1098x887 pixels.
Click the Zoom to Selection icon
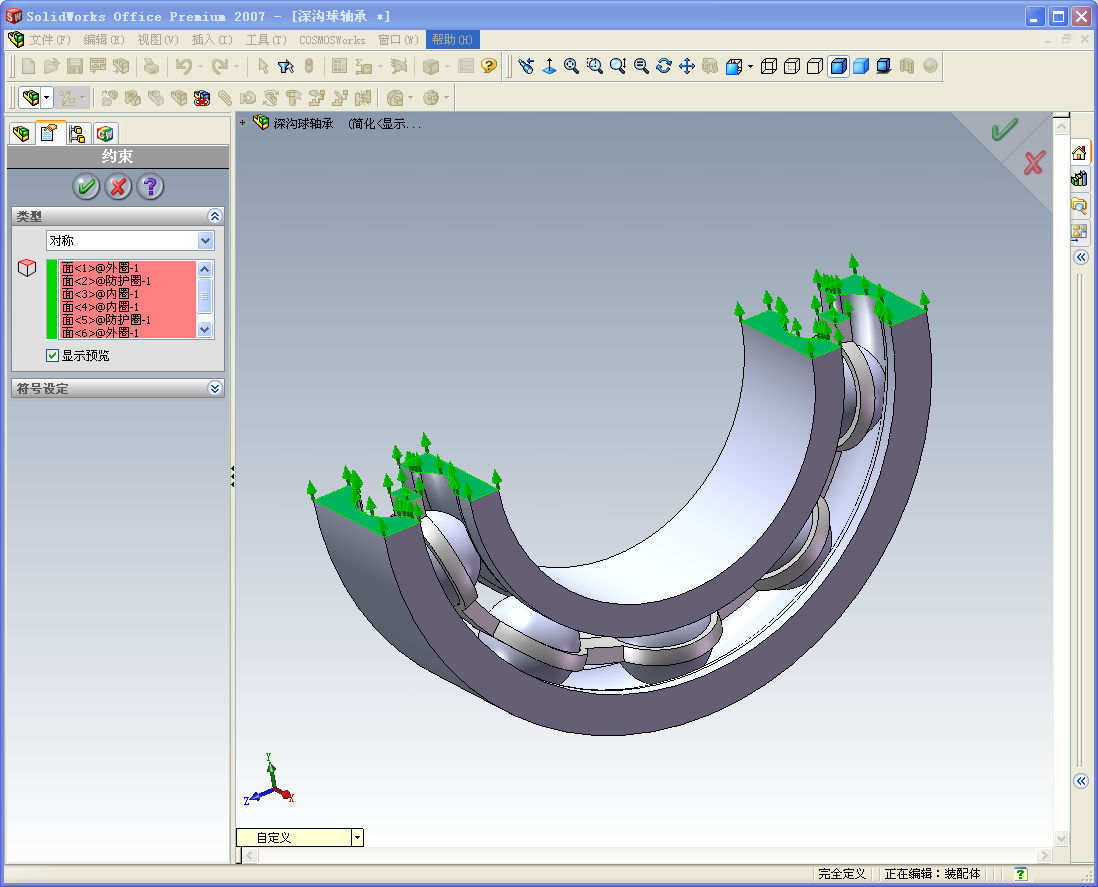click(641, 66)
